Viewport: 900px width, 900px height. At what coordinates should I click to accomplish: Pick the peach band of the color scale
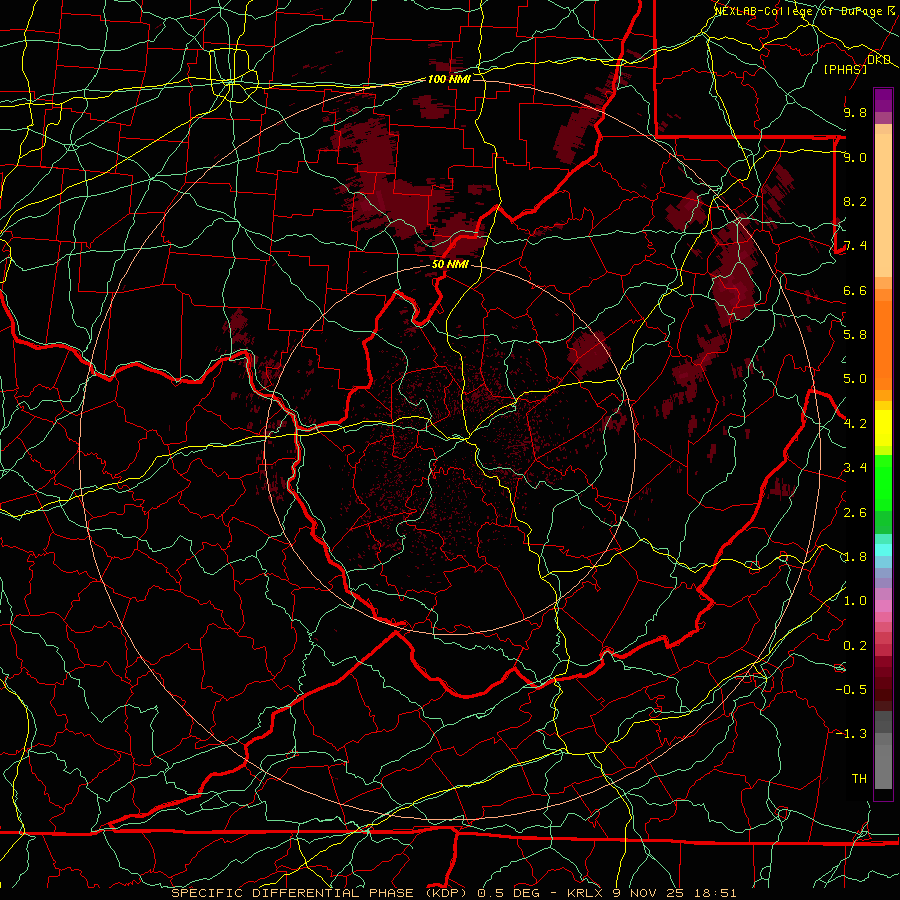tap(883, 205)
